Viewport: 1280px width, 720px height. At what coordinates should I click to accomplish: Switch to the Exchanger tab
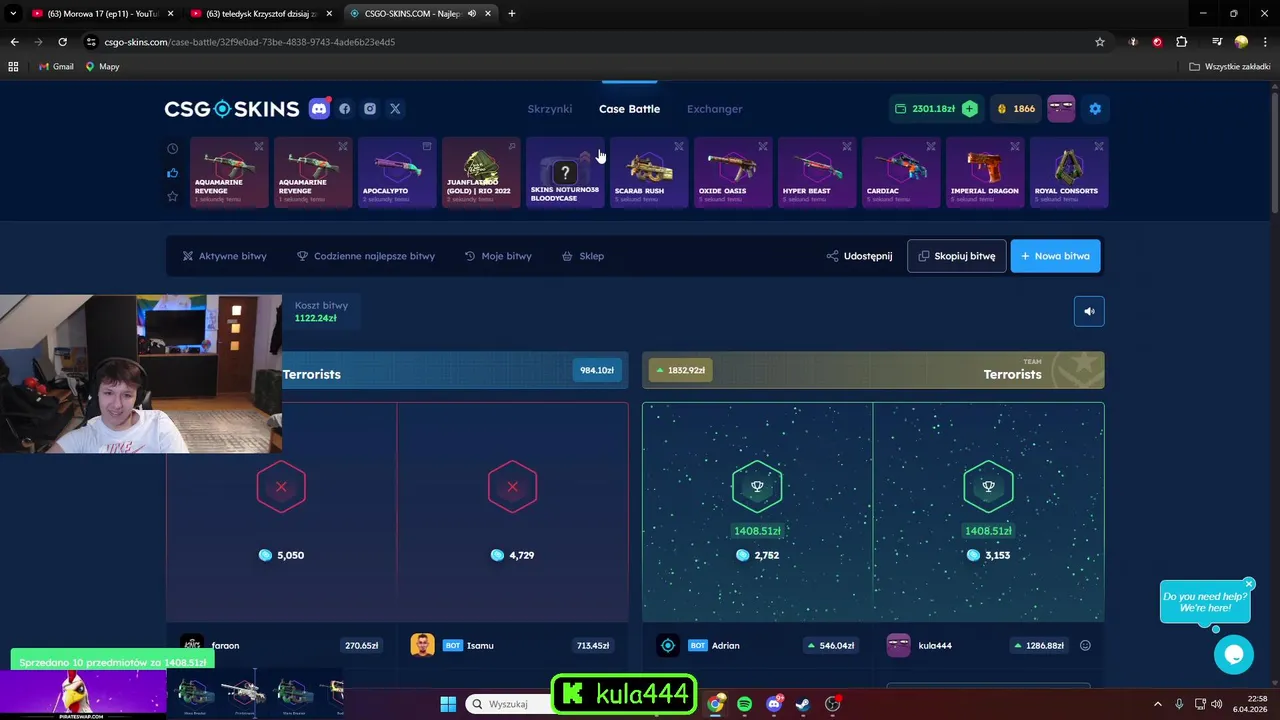(x=715, y=109)
